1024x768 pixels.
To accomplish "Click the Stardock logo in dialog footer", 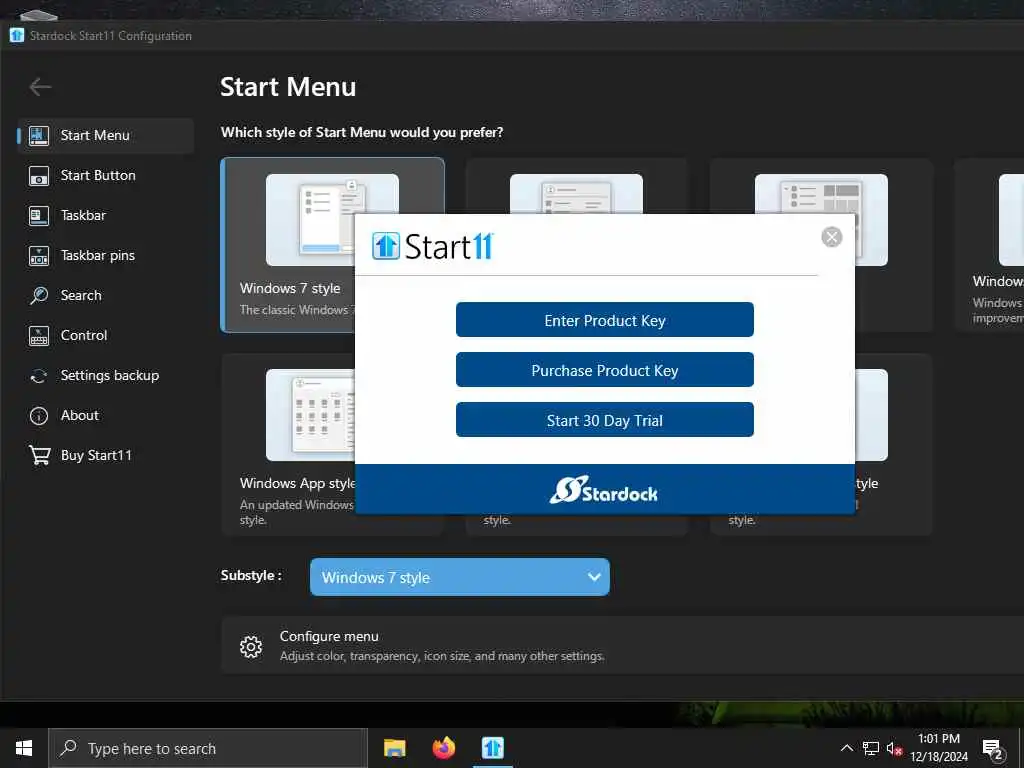I will pyautogui.click(x=603, y=490).
